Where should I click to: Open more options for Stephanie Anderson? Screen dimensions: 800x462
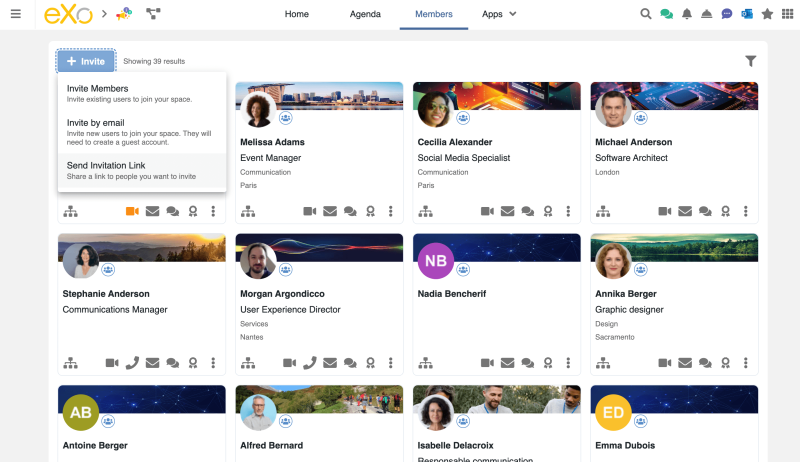[213, 363]
